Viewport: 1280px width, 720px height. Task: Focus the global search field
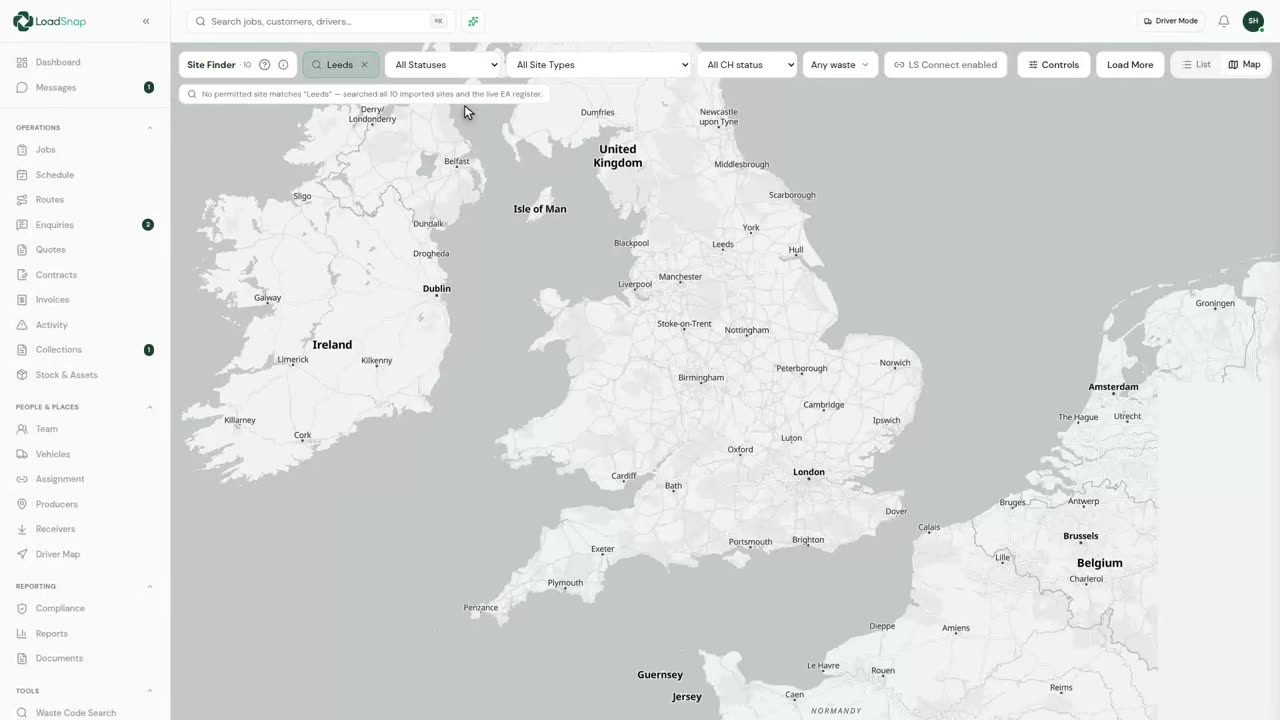tap(320, 21)
